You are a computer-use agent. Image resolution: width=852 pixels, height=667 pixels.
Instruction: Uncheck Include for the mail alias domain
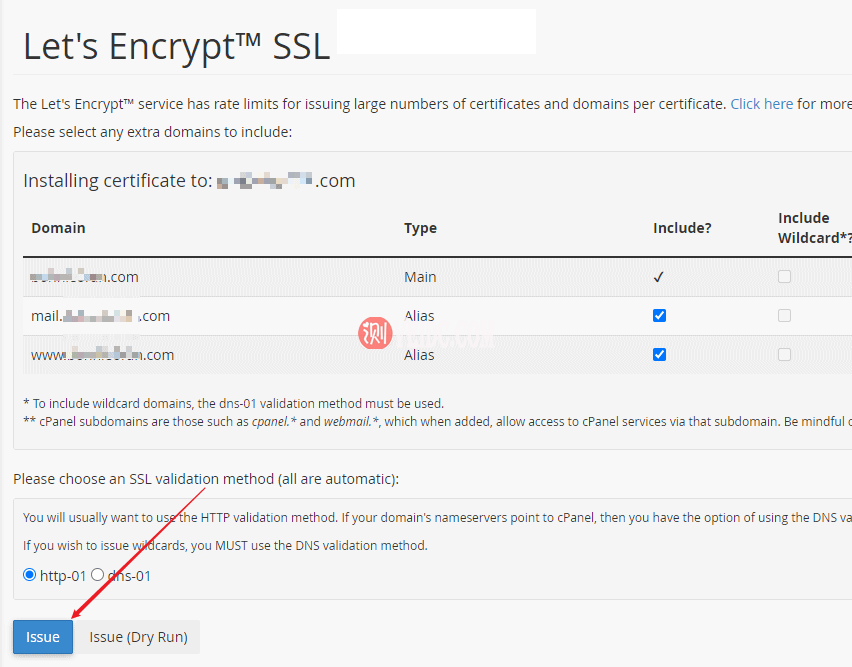(x=659, y=315)
